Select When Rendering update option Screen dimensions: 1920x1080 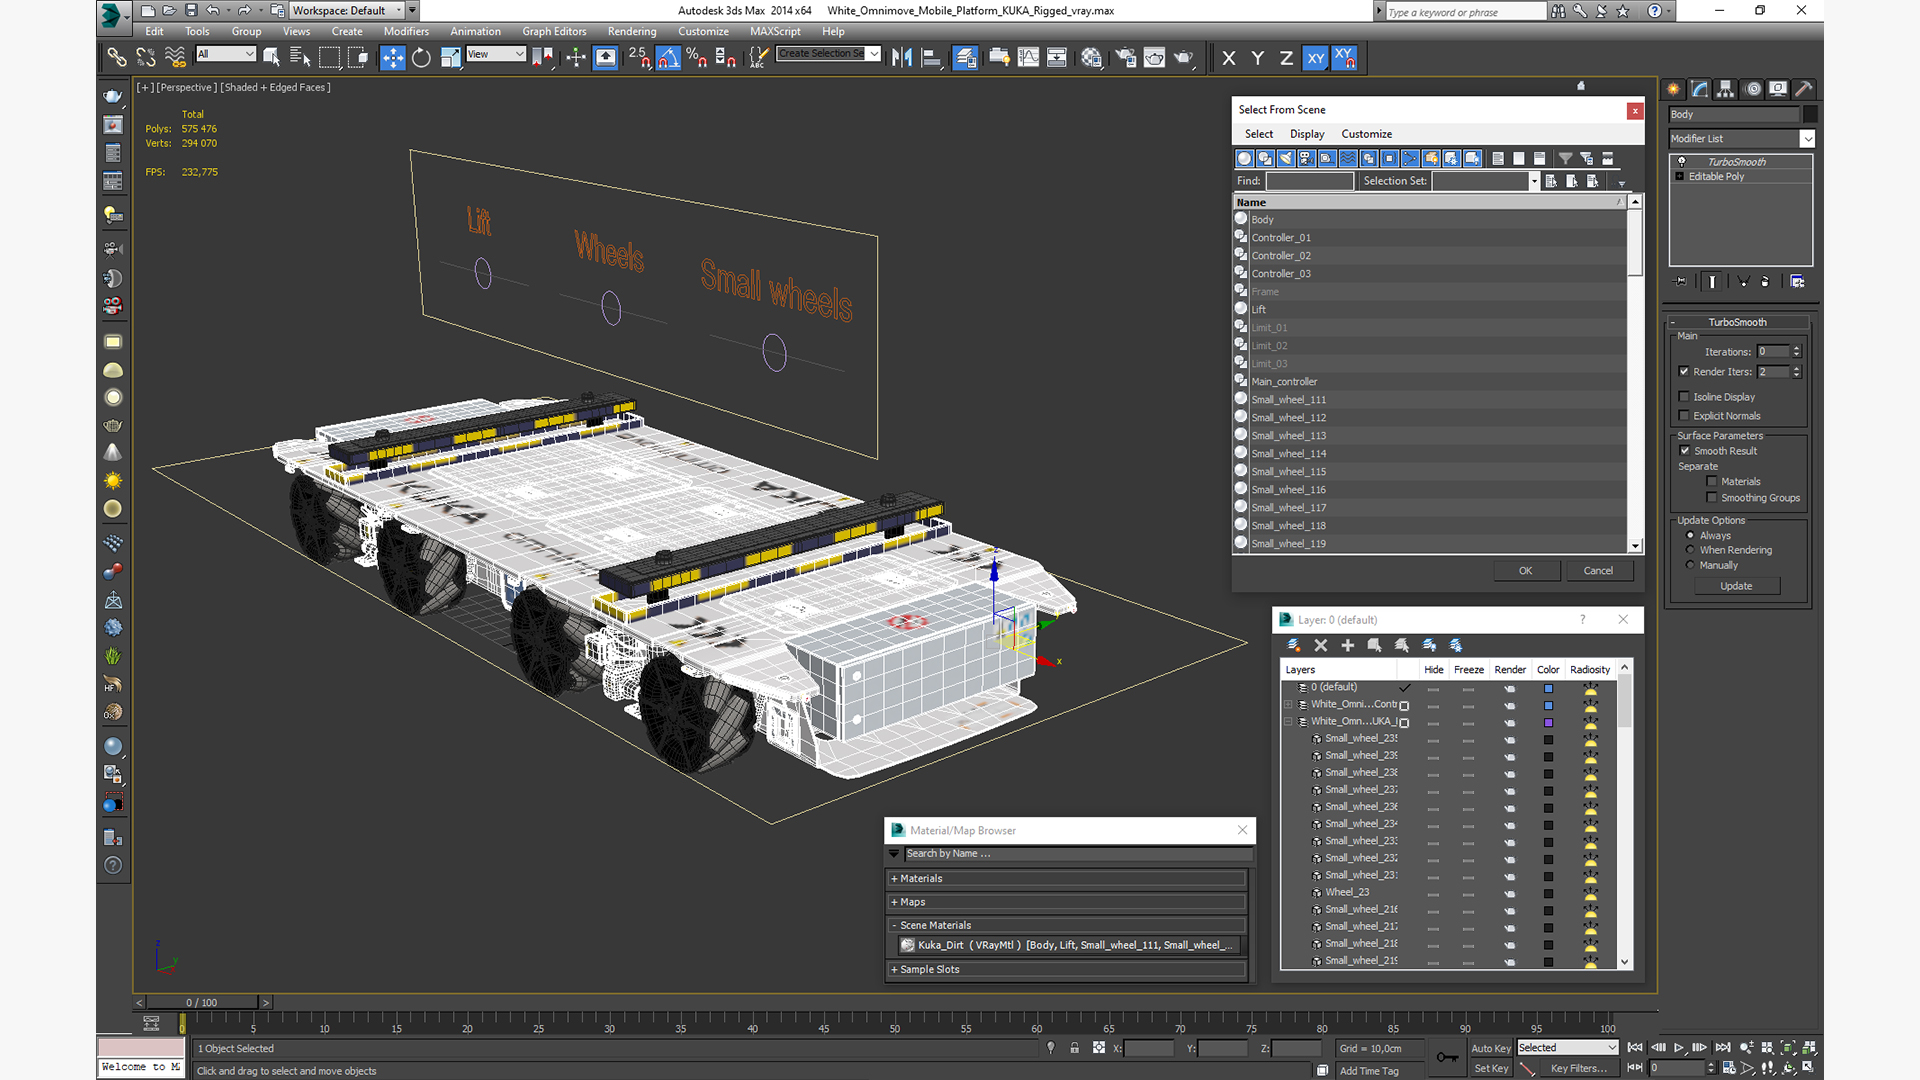tap(1691, 550)
